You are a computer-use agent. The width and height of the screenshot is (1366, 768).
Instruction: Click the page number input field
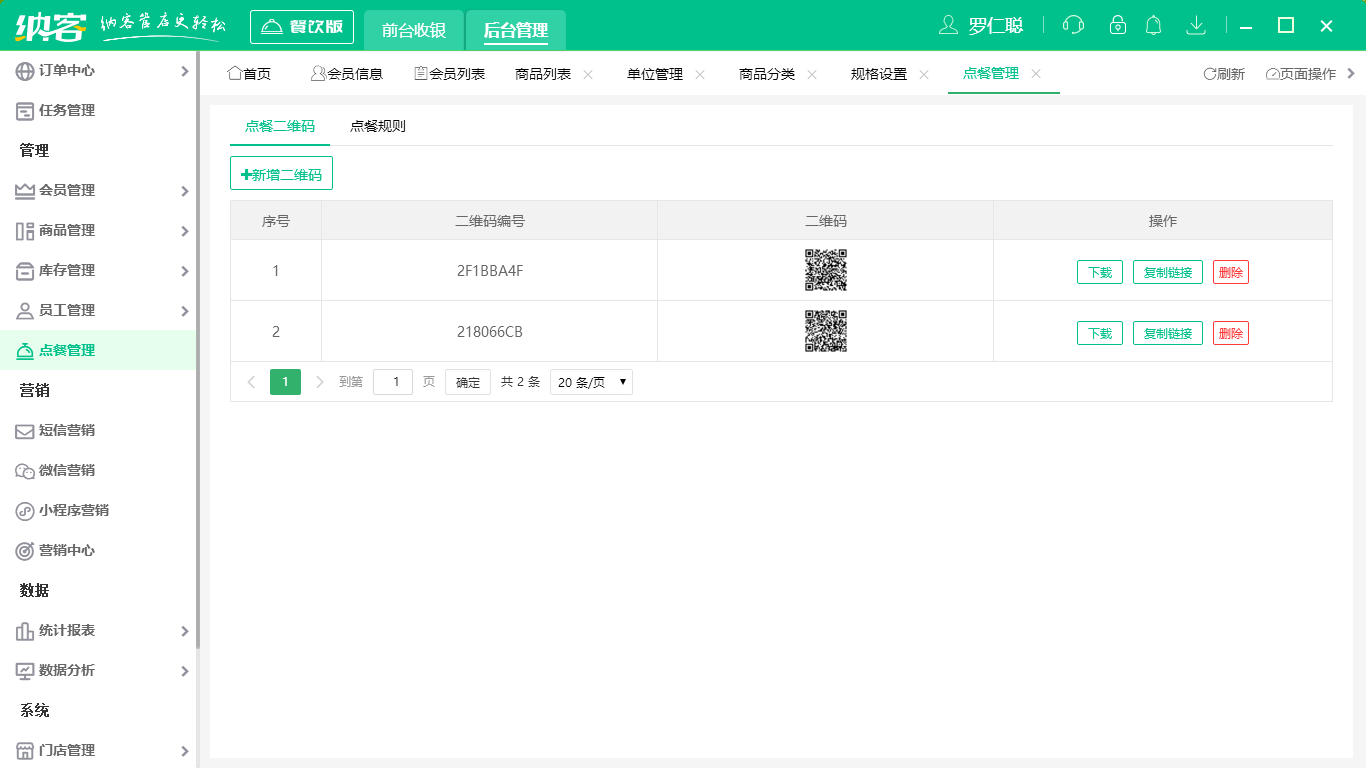[x=393, y=382]
